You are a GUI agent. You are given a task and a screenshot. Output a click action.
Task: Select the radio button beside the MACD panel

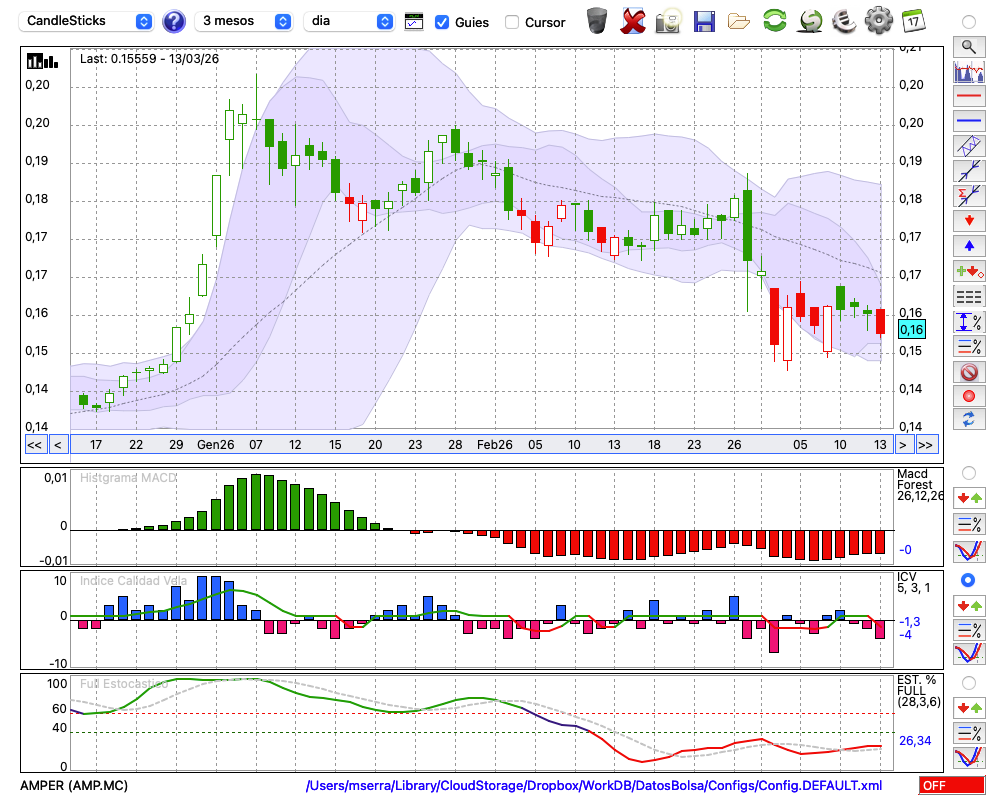point(968,472)
